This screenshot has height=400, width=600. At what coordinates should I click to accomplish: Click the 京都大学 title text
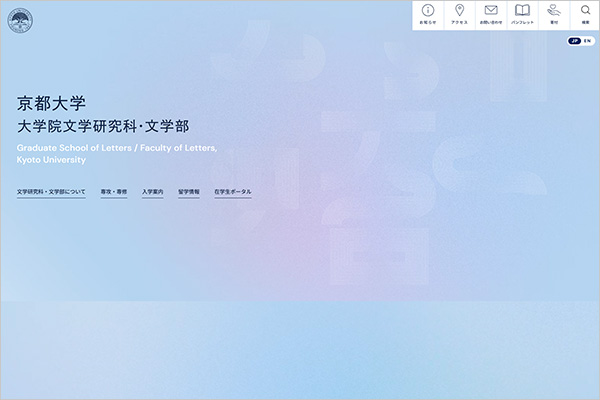[x=52, y=103]
